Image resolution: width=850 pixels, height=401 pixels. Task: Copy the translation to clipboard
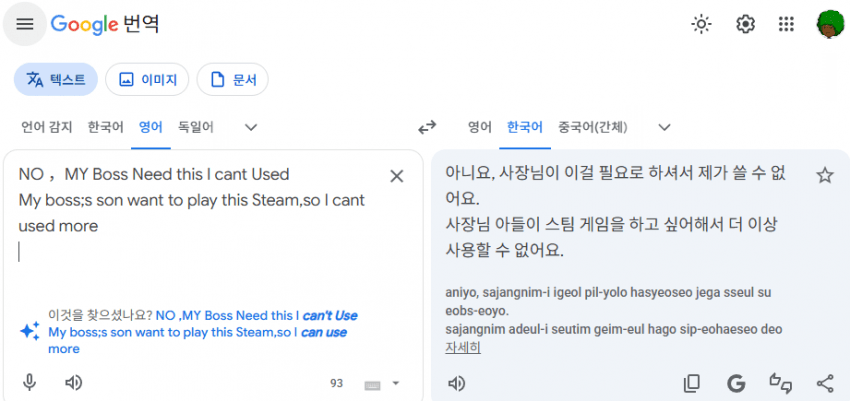click(691, 384)
